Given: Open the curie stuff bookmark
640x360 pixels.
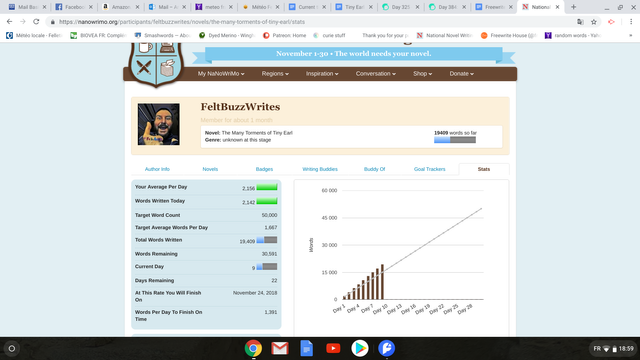Looking at the screenshot, I should tap(329, 36).
